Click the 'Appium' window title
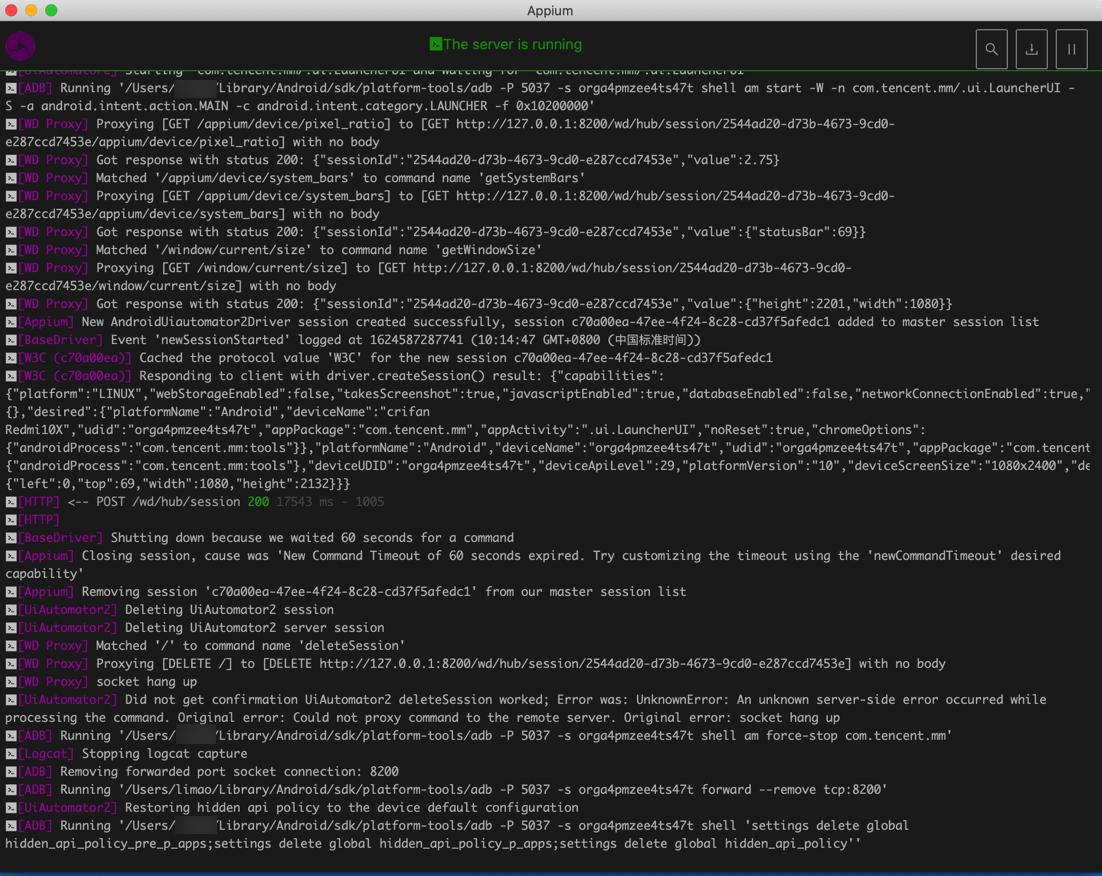 tap(550, 11)
